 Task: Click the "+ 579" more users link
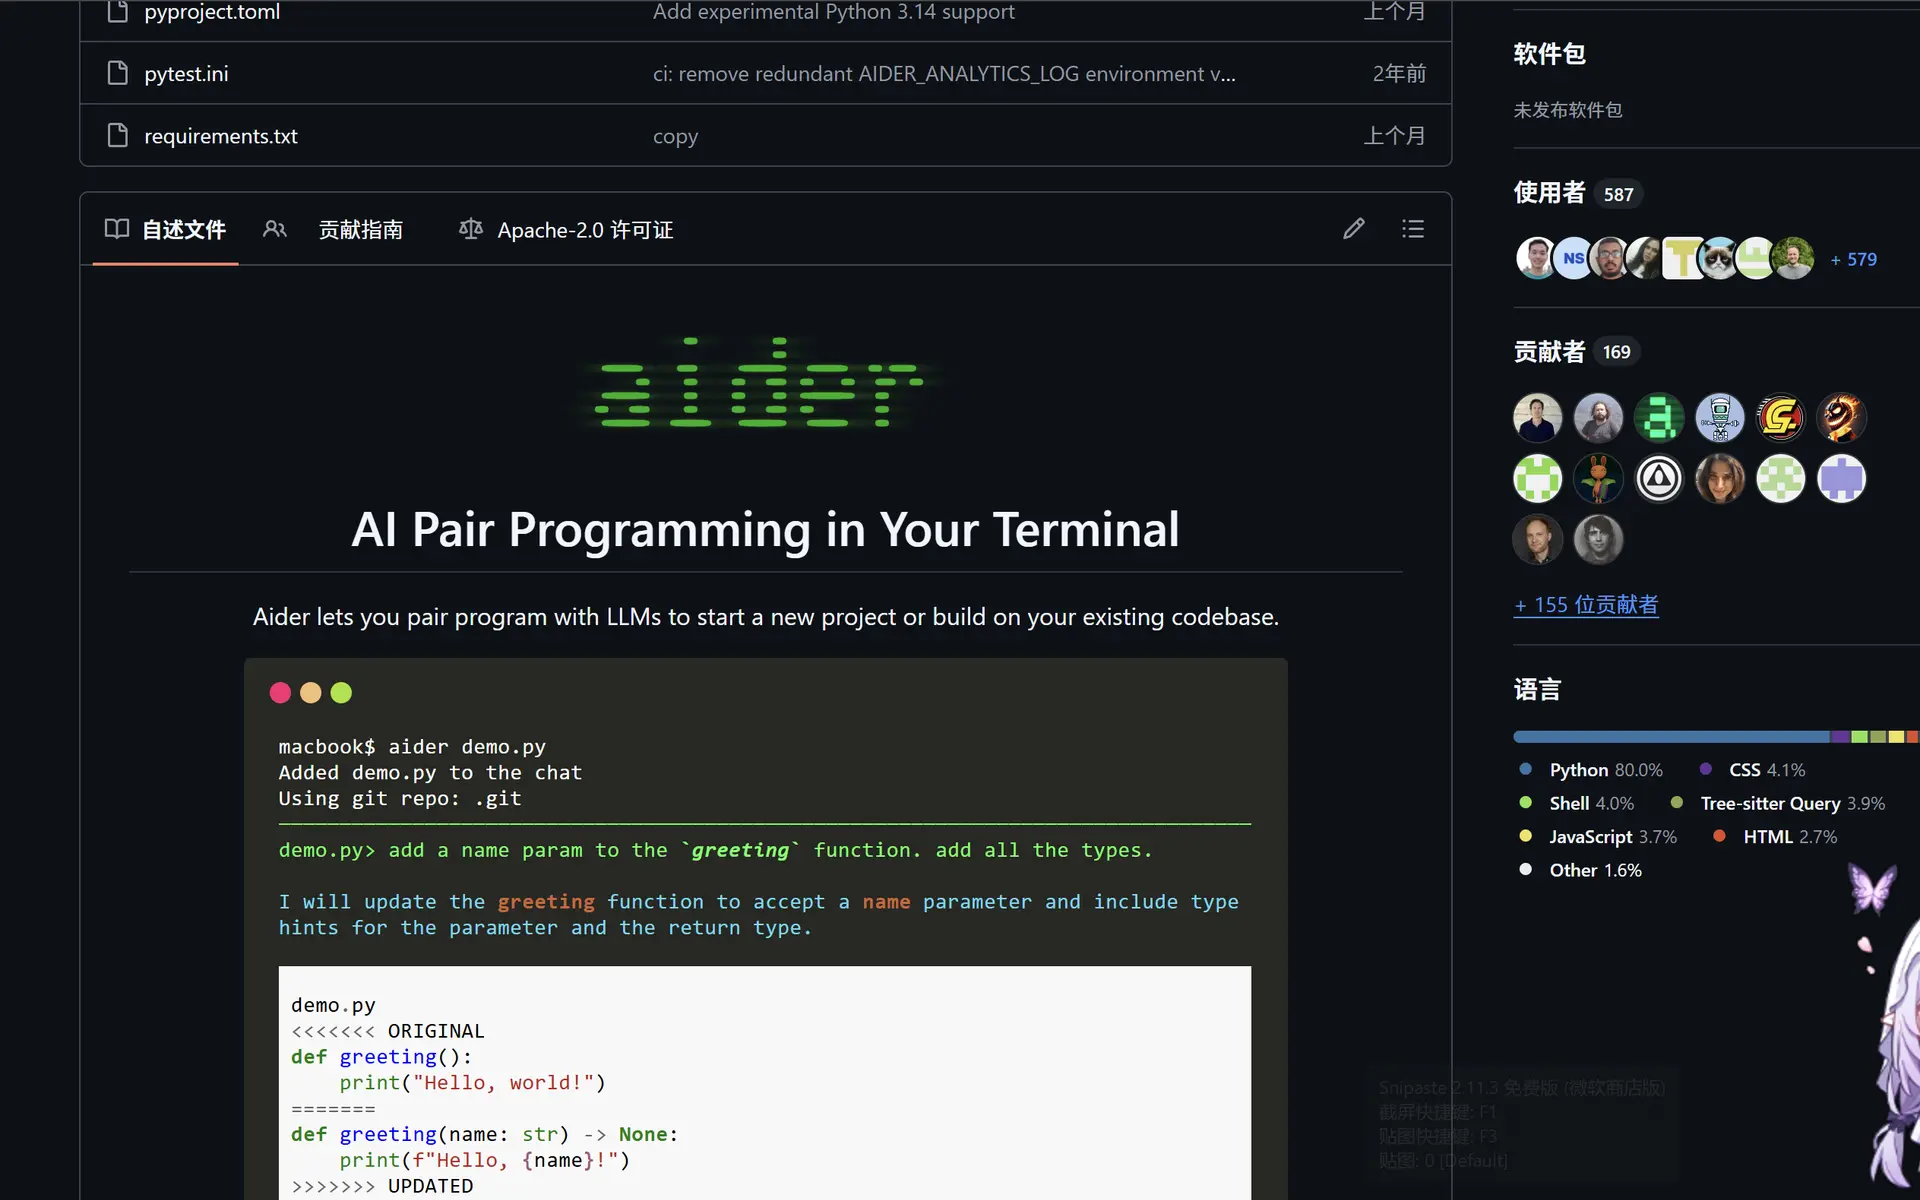(x=1853, y=259)
